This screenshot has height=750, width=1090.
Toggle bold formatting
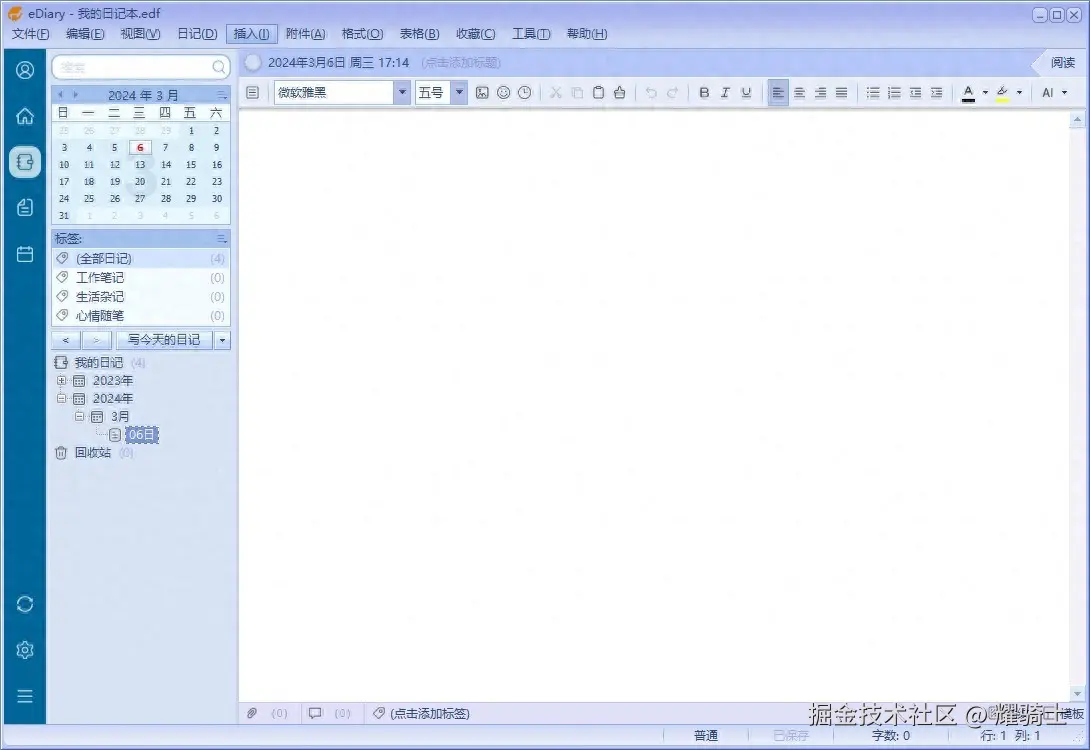click(704, 92)
